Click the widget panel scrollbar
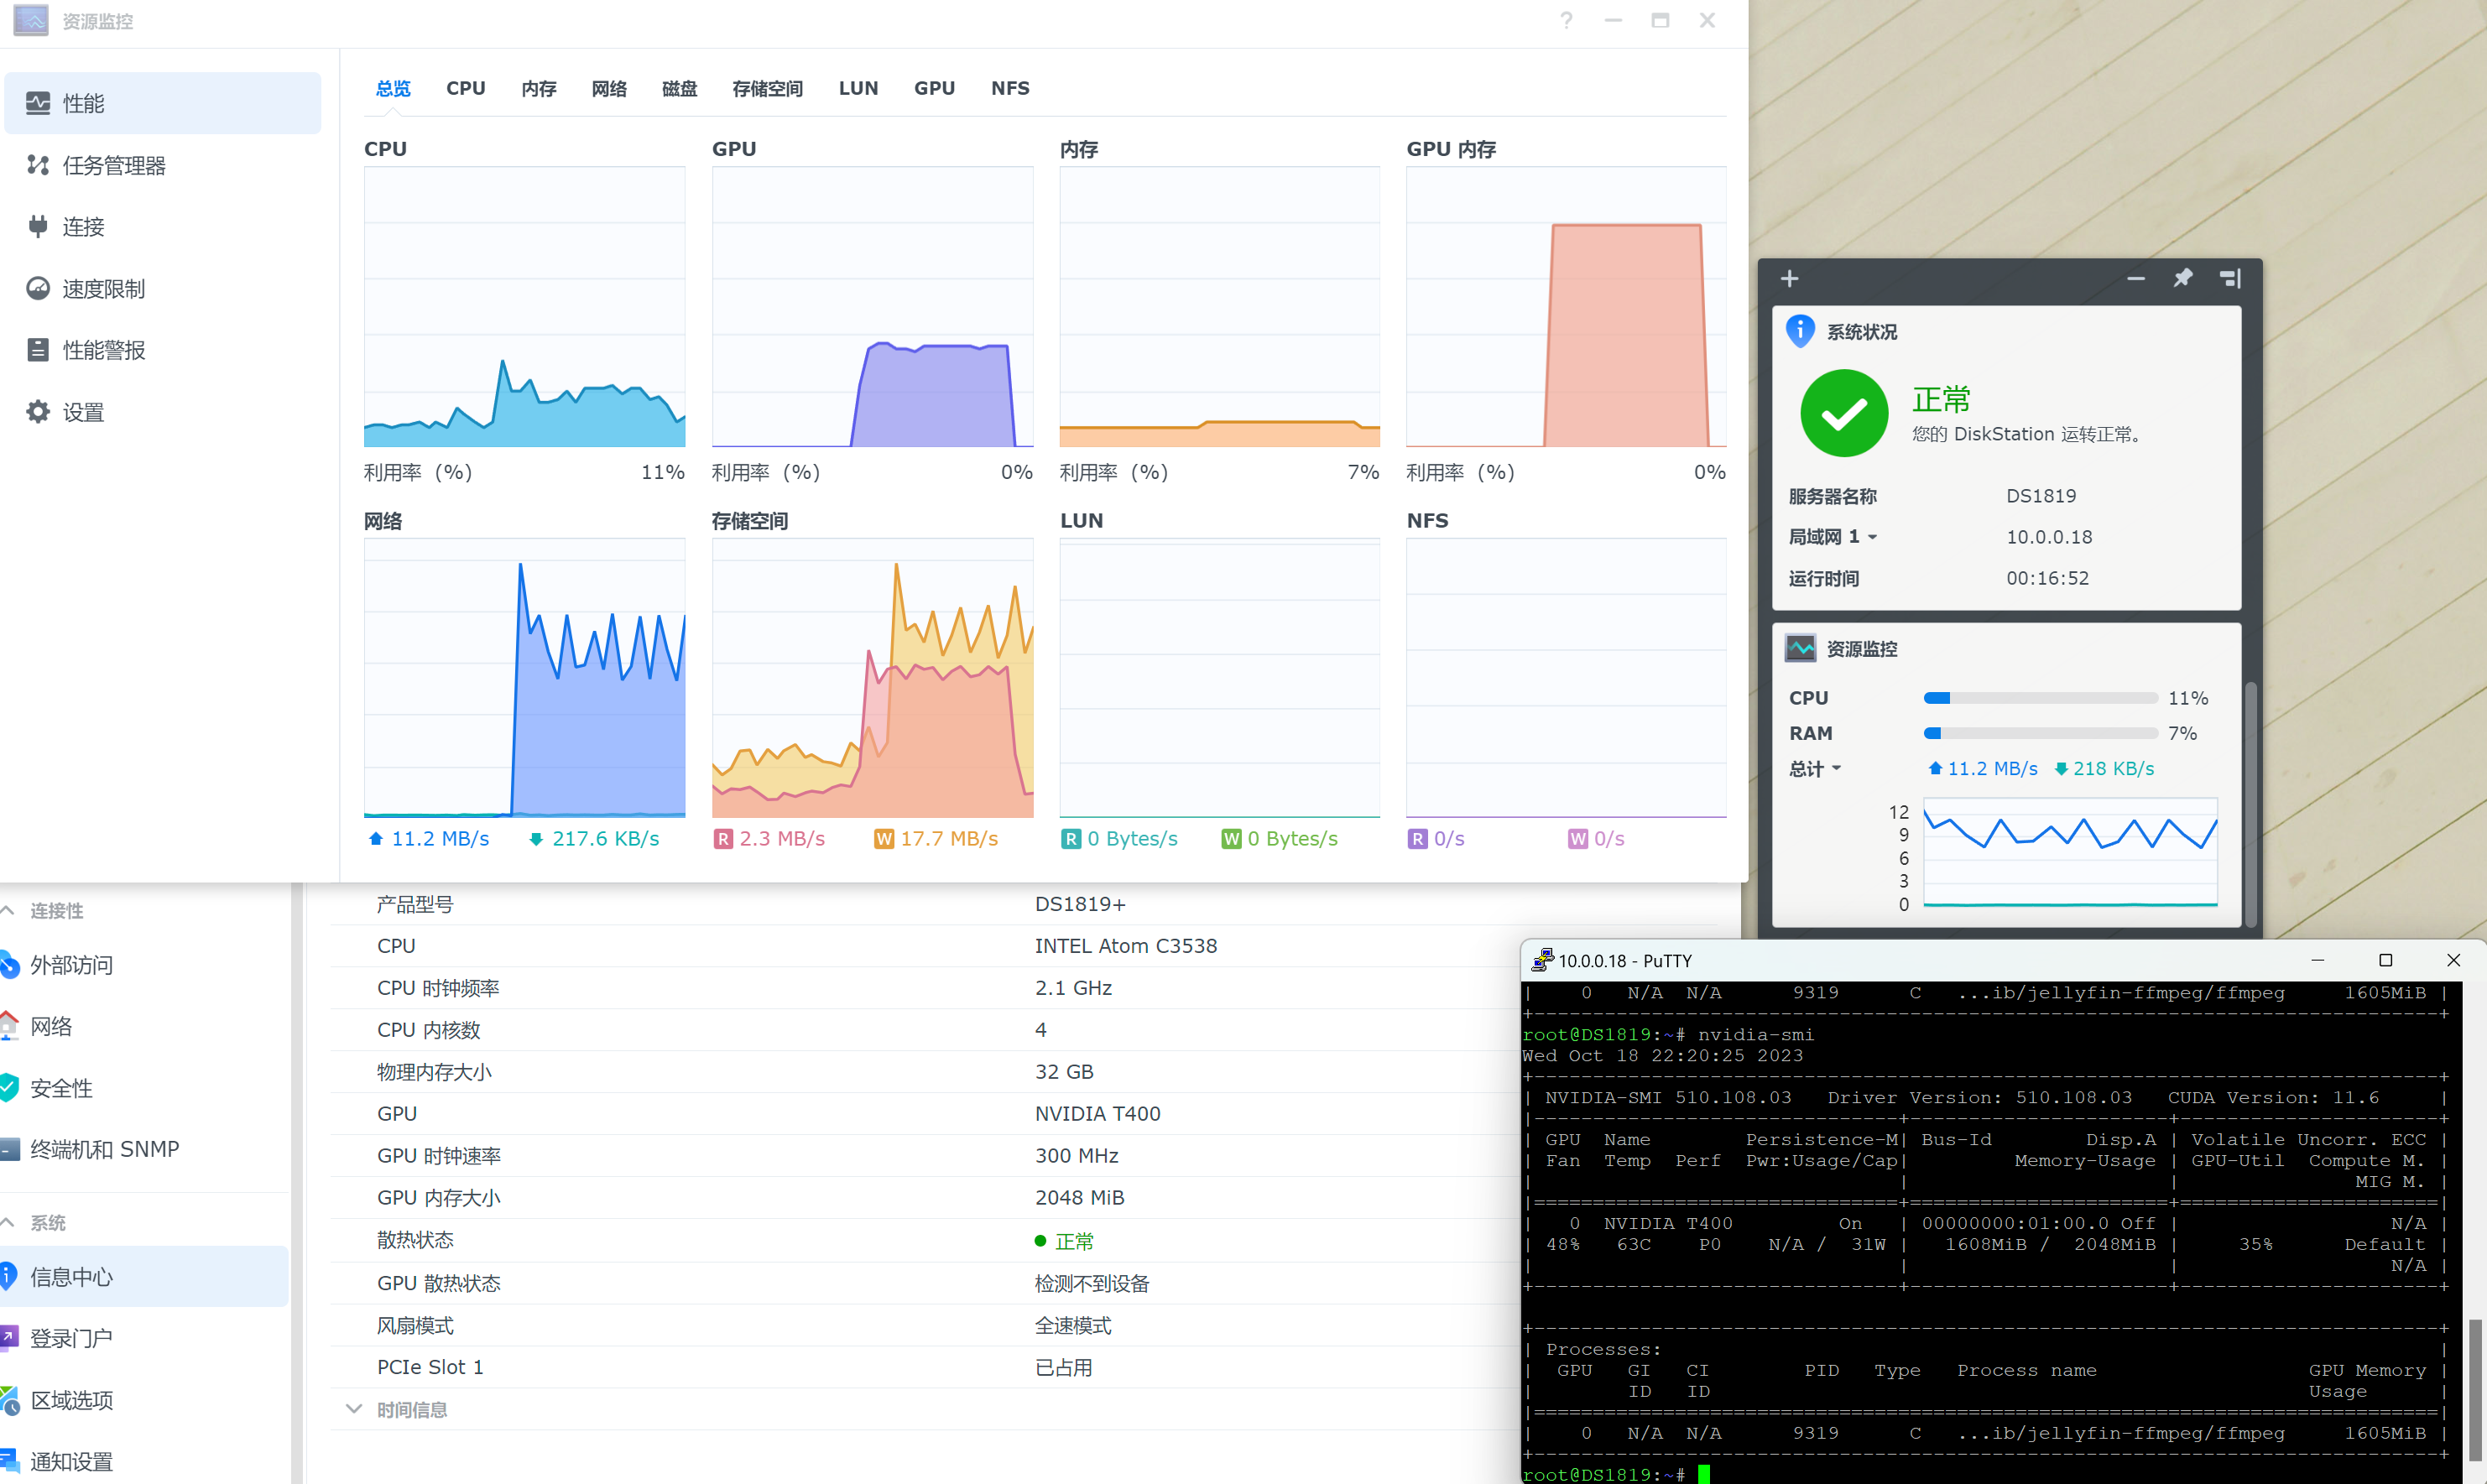Image resolution: width=2487 pixels, height=1484 pixels. (2251, 804)
